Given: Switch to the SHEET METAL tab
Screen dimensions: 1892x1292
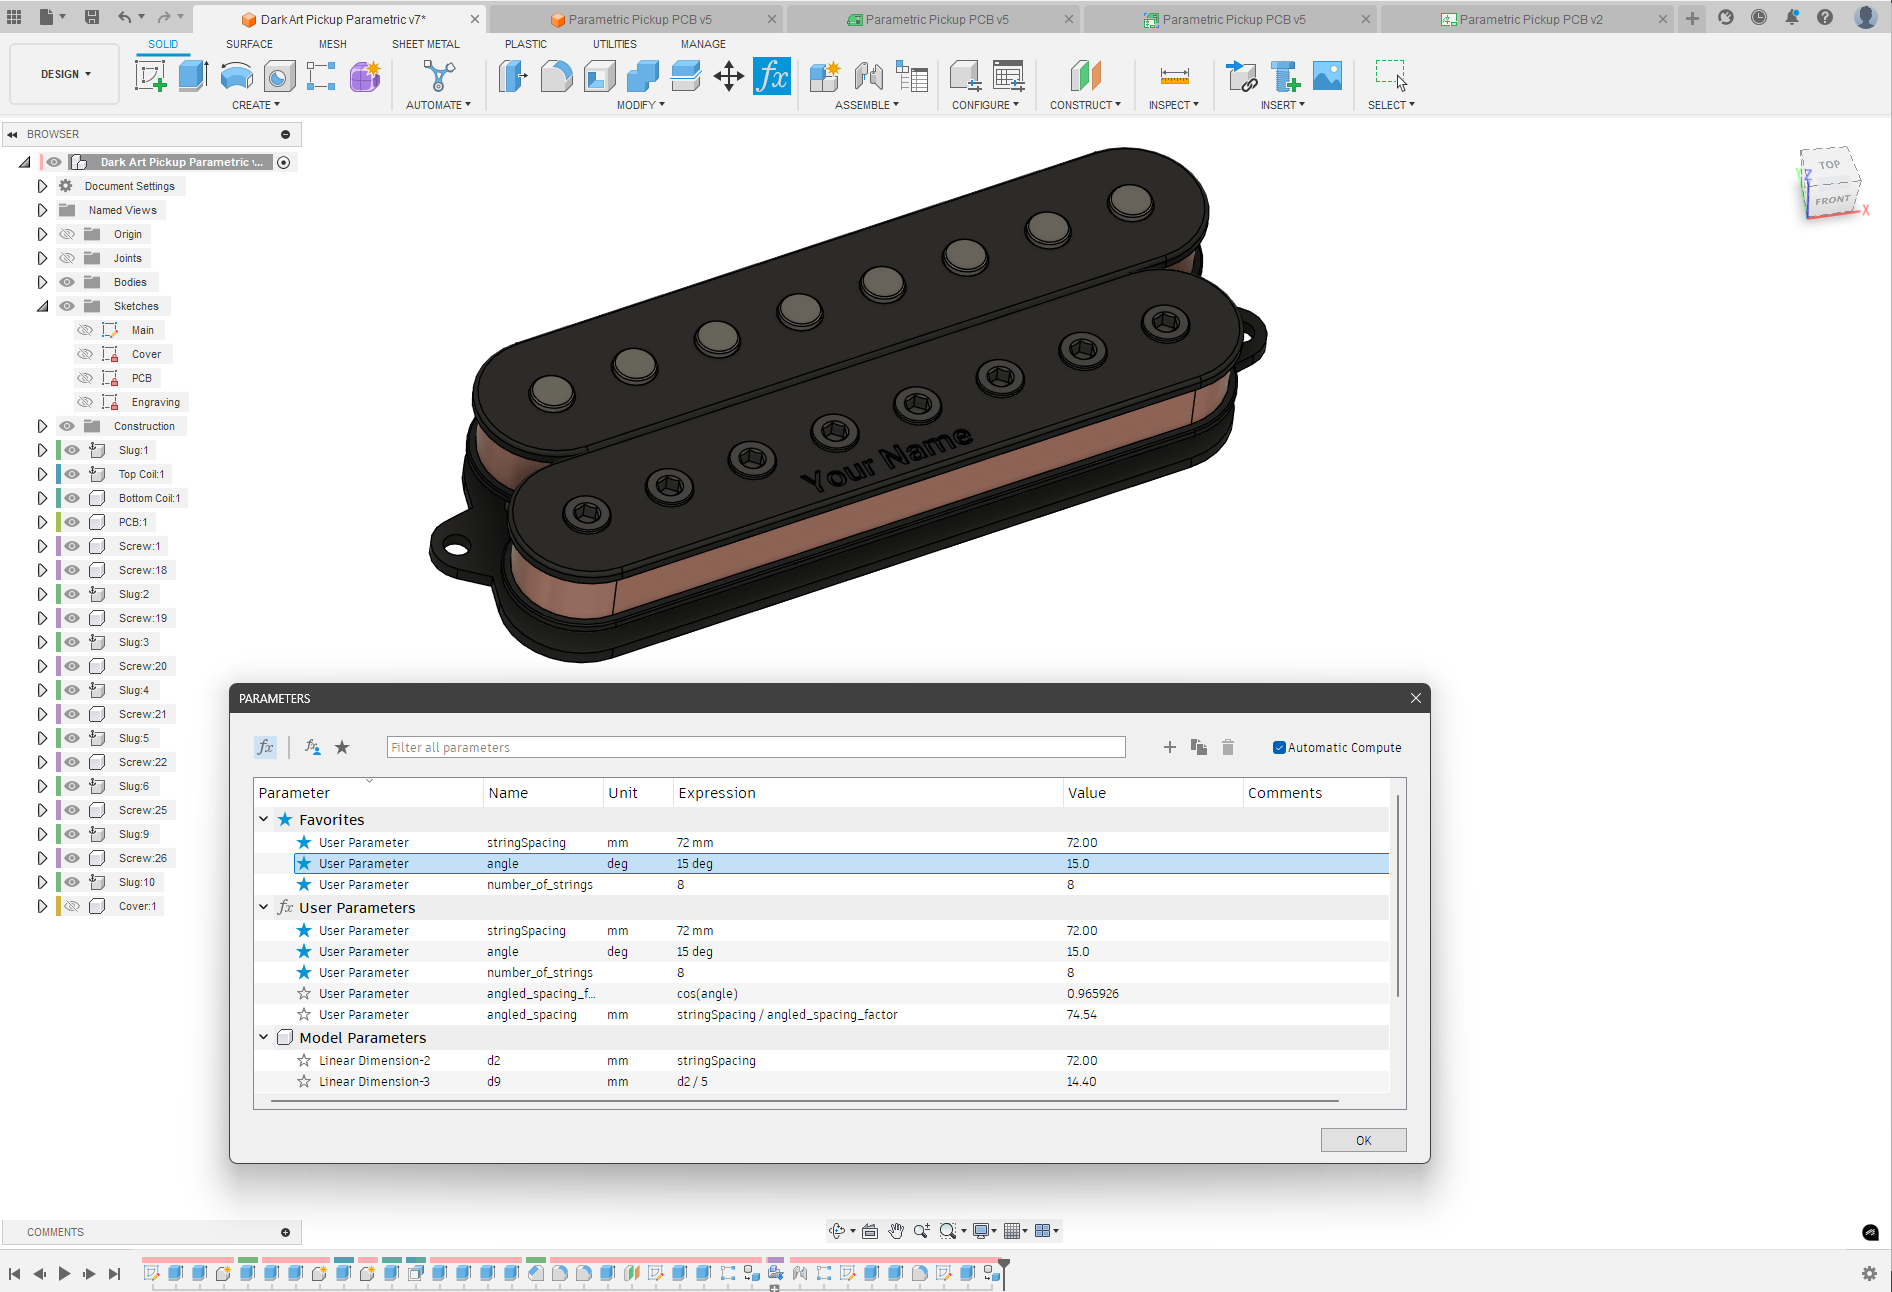Looking at the screenshot, I should coord(426,44).
